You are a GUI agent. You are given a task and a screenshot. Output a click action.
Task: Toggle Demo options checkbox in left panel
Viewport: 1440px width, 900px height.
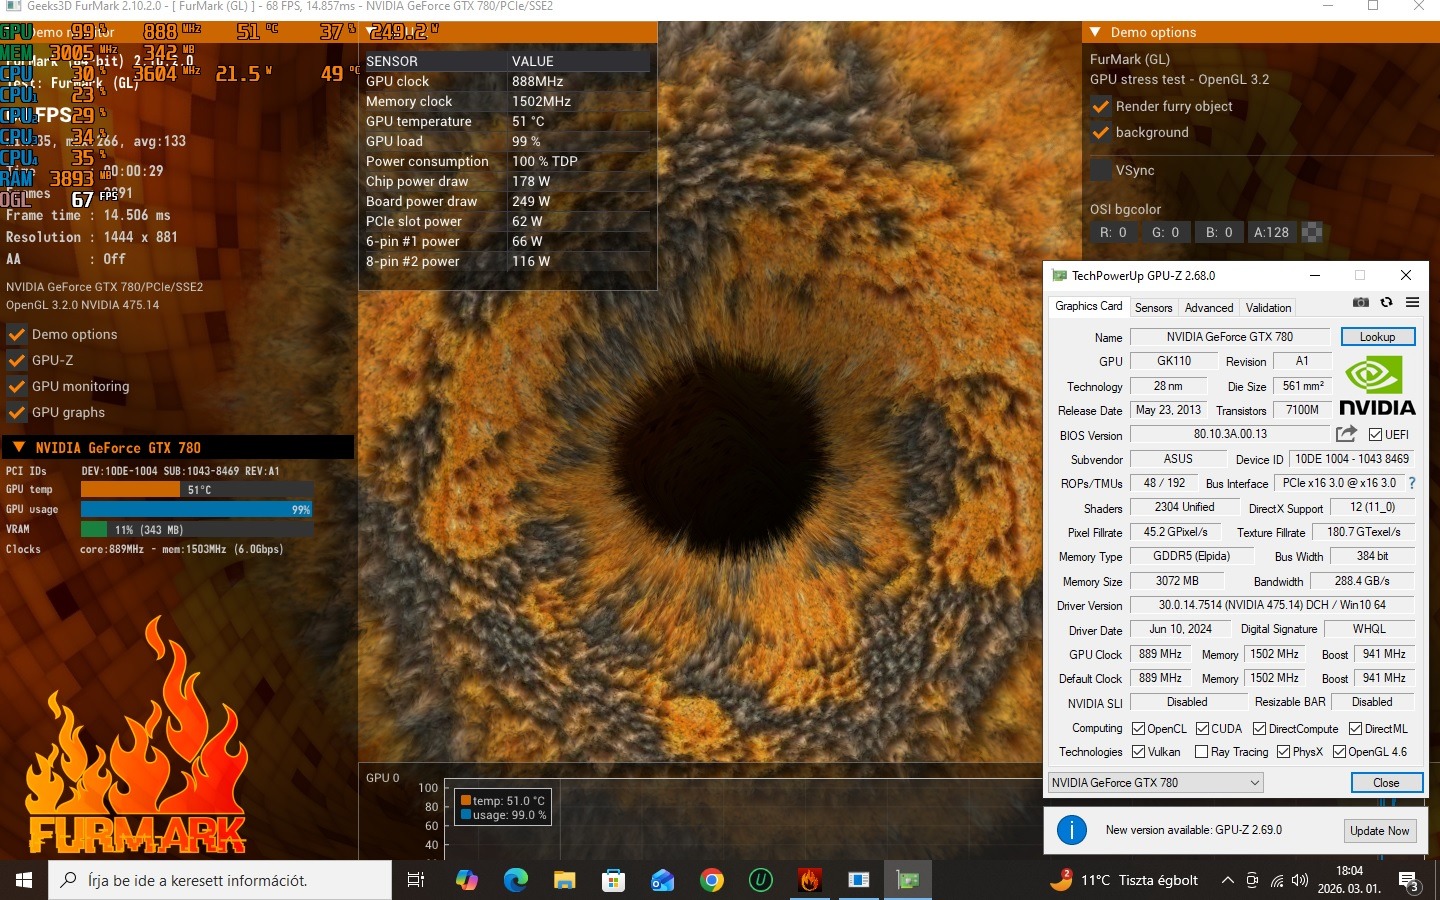point(17,334)
